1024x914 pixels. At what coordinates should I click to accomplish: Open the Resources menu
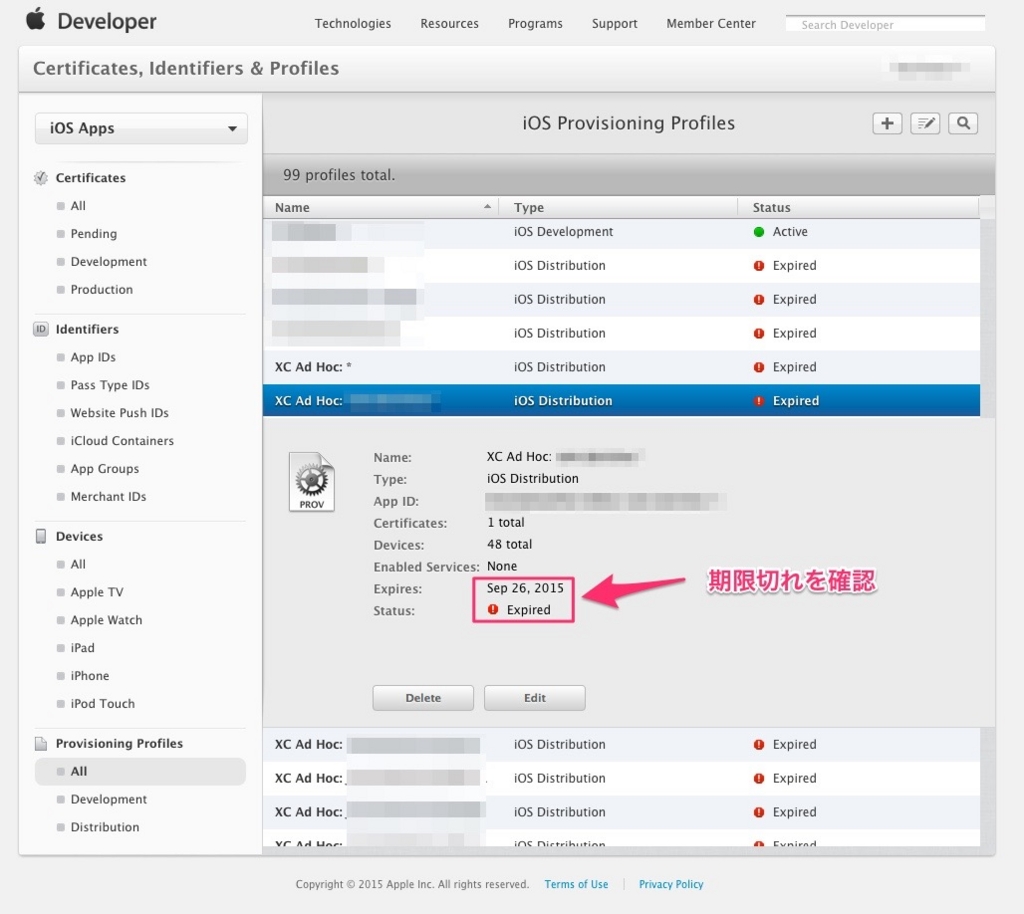[449, 24]
